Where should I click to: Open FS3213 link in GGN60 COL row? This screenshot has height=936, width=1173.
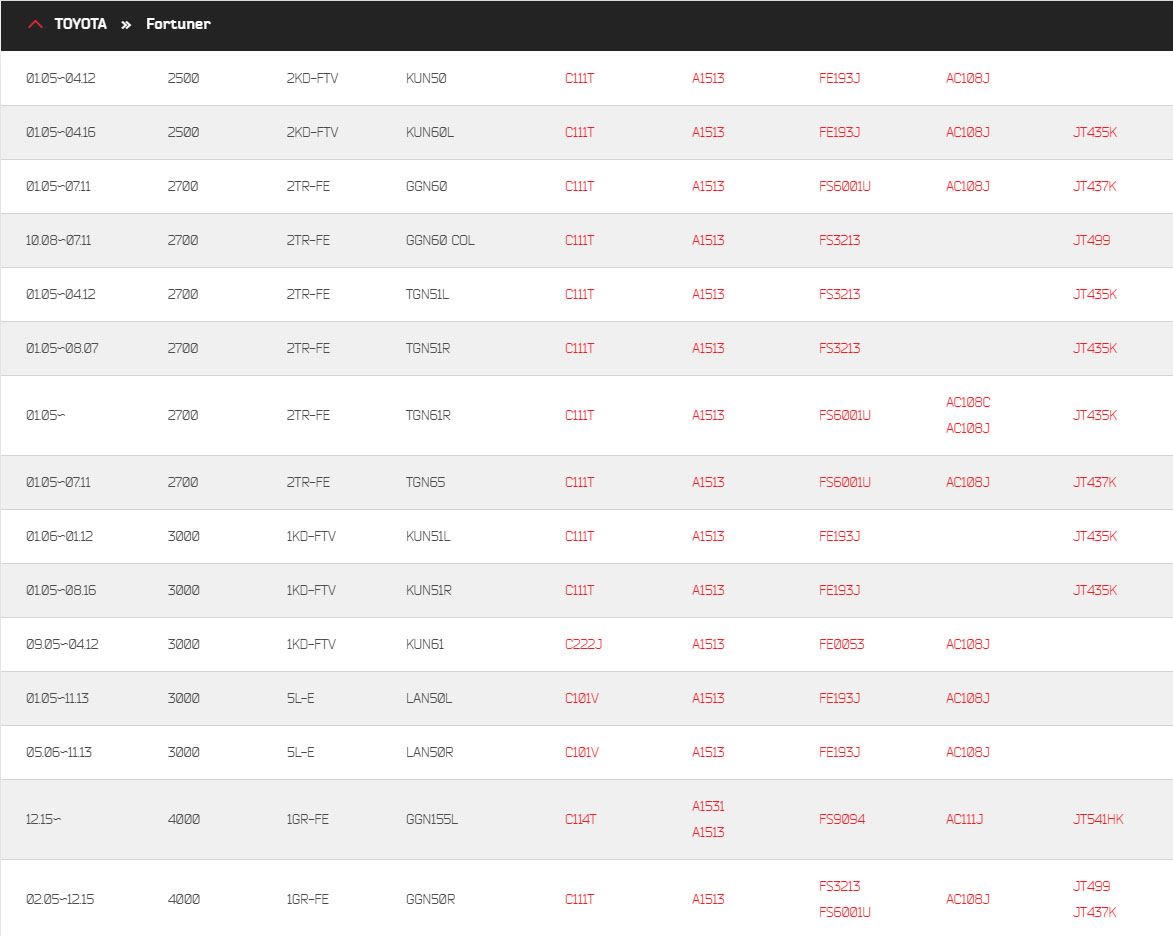click(839, 240)
